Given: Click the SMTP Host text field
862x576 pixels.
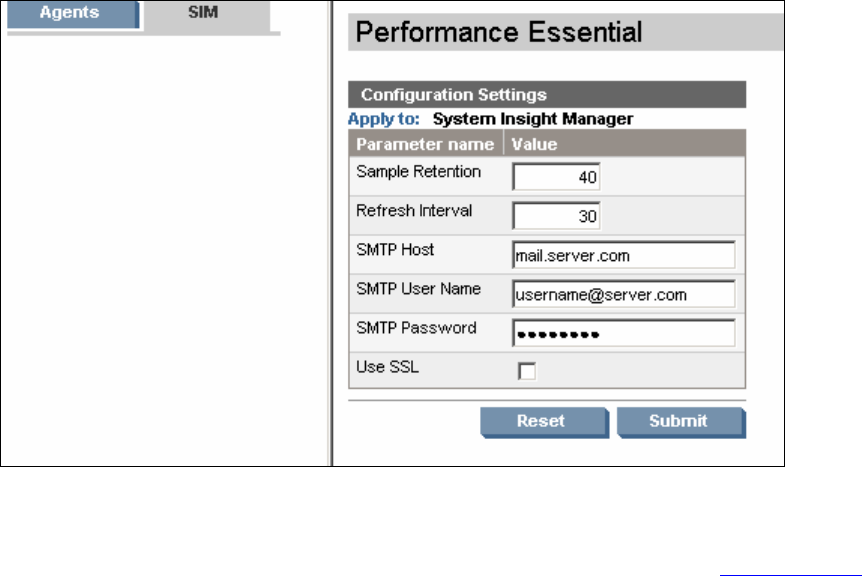Looking at the screenshot, I should [623, 255].
